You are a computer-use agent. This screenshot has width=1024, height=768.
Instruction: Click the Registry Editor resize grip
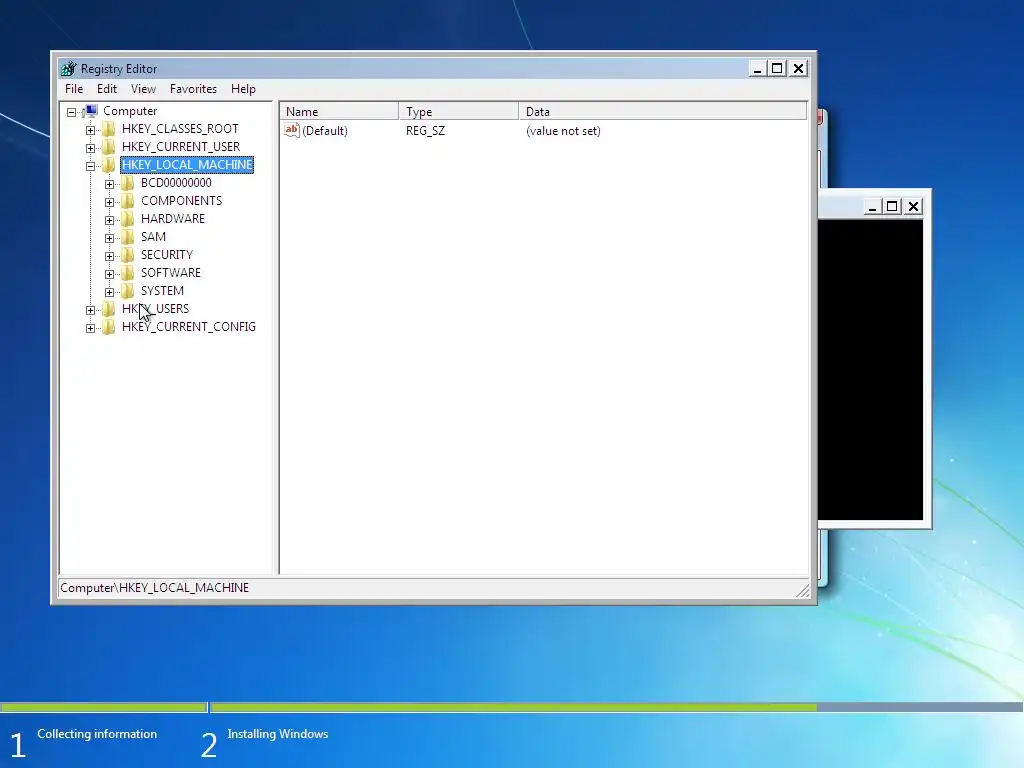point(803,590)
